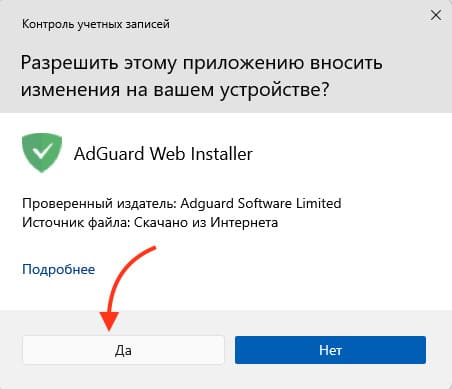Click the Проверенный издатель label
The image size is (452, 389).
tap(99, 203)
